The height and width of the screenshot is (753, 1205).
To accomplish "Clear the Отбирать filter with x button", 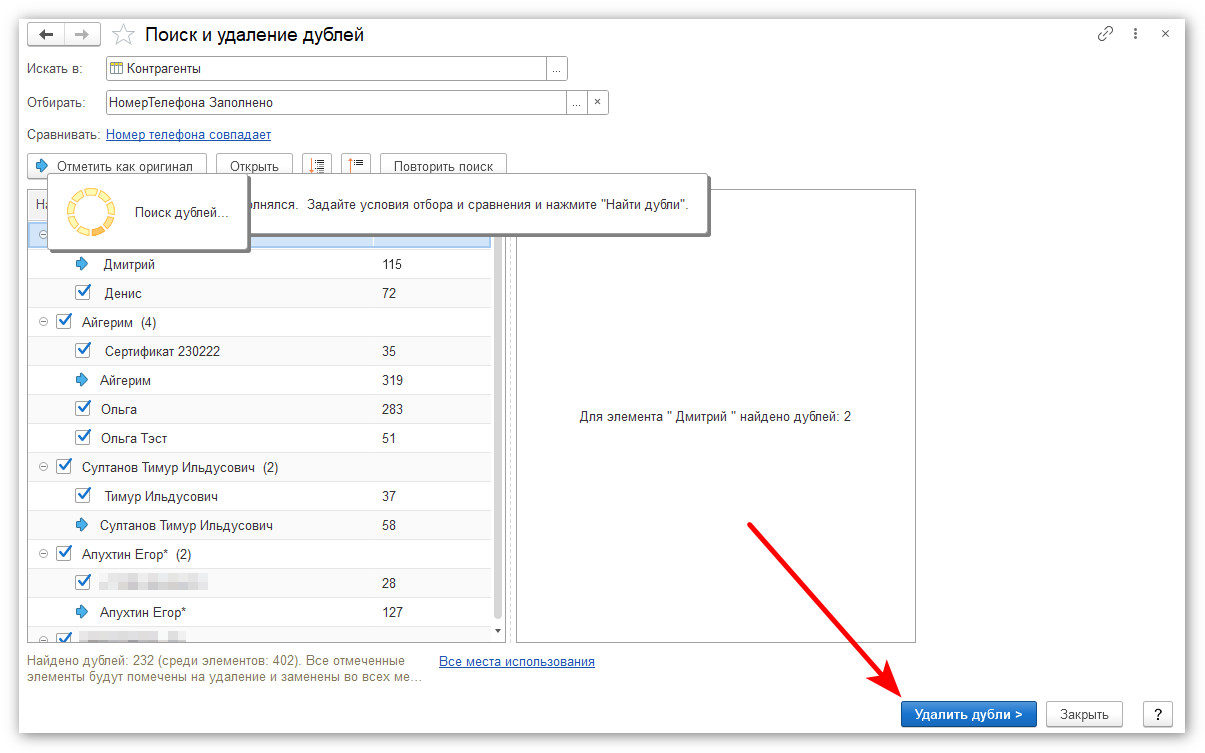I will pyautogui.click(x=597, y=102).
